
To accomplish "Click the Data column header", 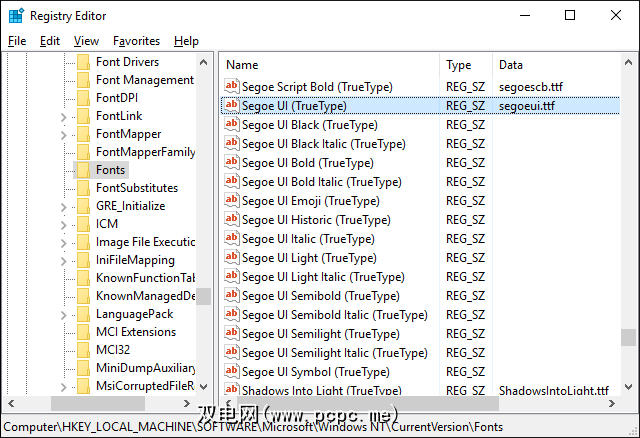I will pyautogui.click(x=556, y=65).
